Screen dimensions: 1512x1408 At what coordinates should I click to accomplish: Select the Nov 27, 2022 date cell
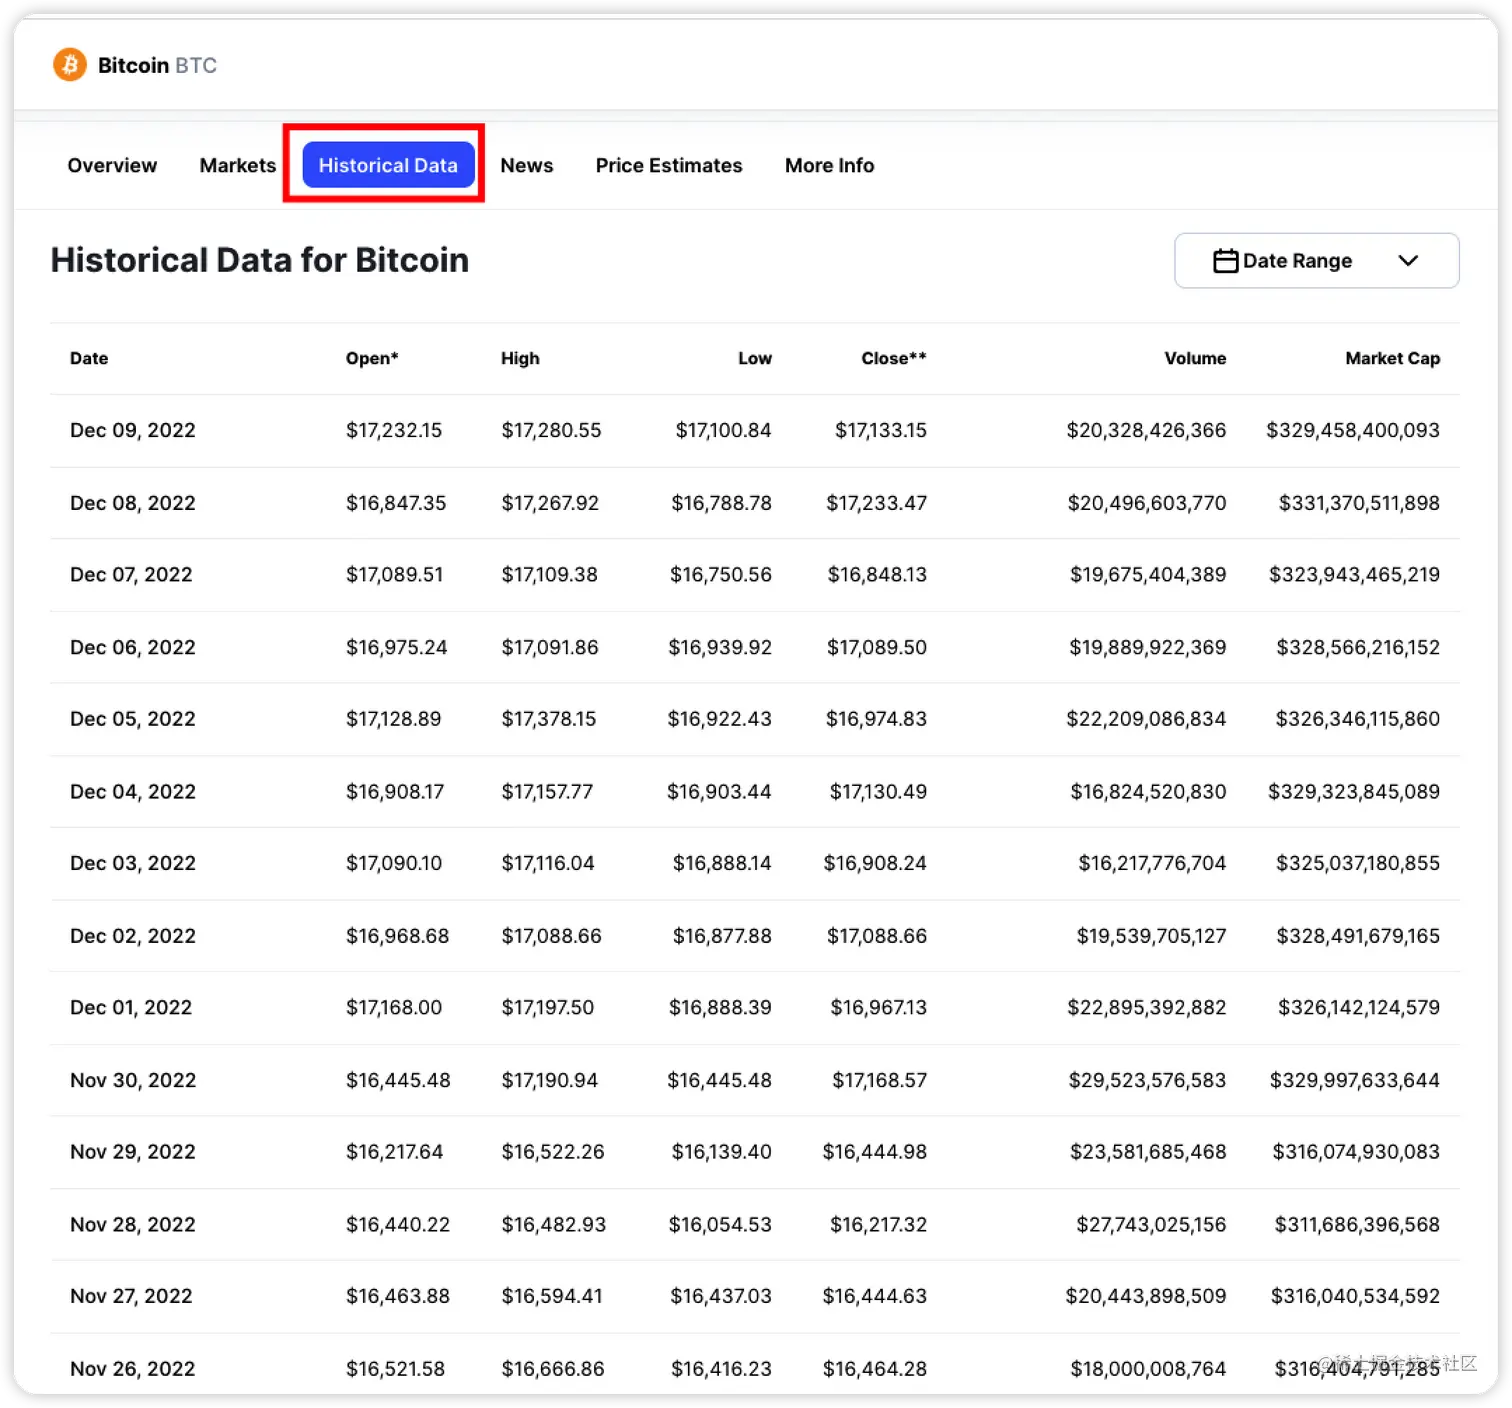pyautogui.click(x=131, y=1296)
